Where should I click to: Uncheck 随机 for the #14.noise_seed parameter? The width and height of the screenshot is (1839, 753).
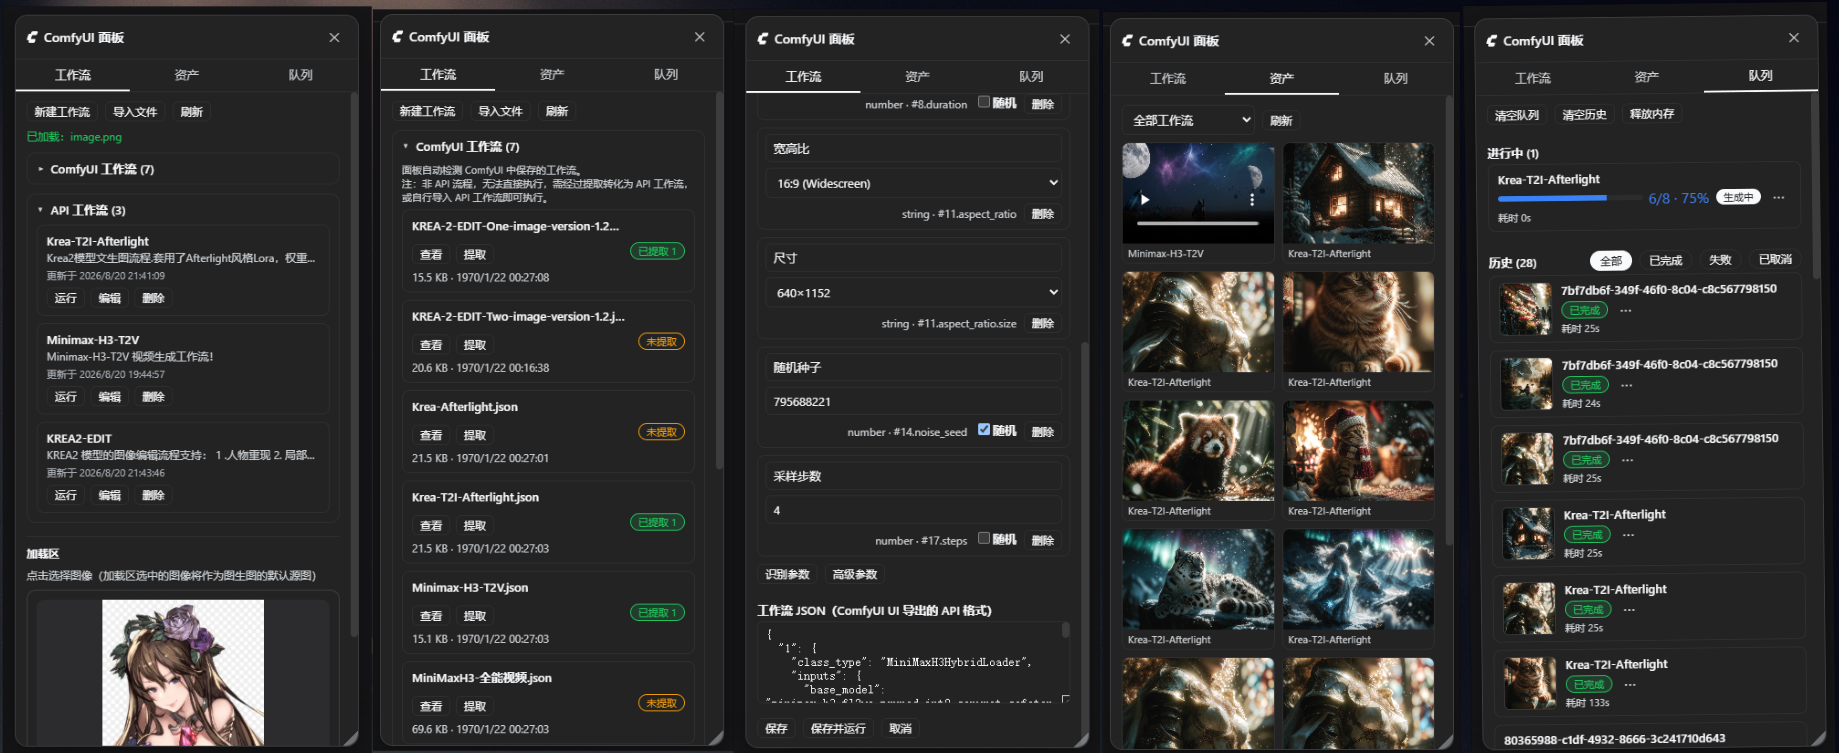pos(984,429)
